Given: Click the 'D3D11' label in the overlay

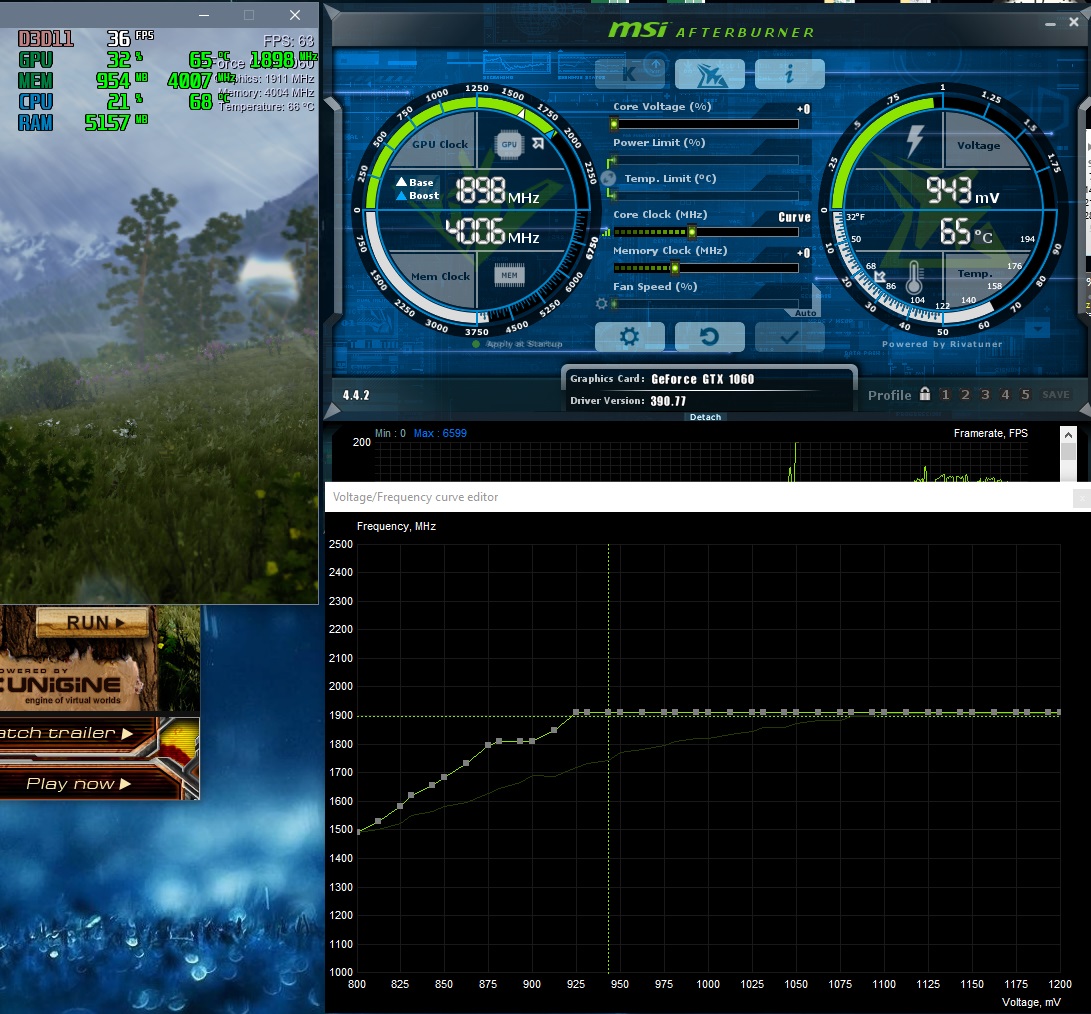Looking at the screenshot, I should pos(46,38).
